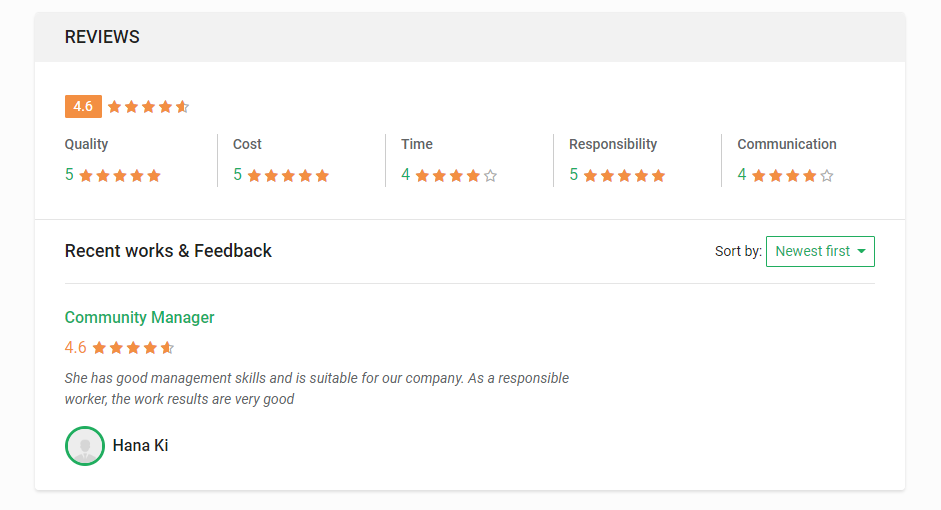941x510 pixels.
Task: Click the overall half-filled fifth star
Action: [x=182, y=106]
